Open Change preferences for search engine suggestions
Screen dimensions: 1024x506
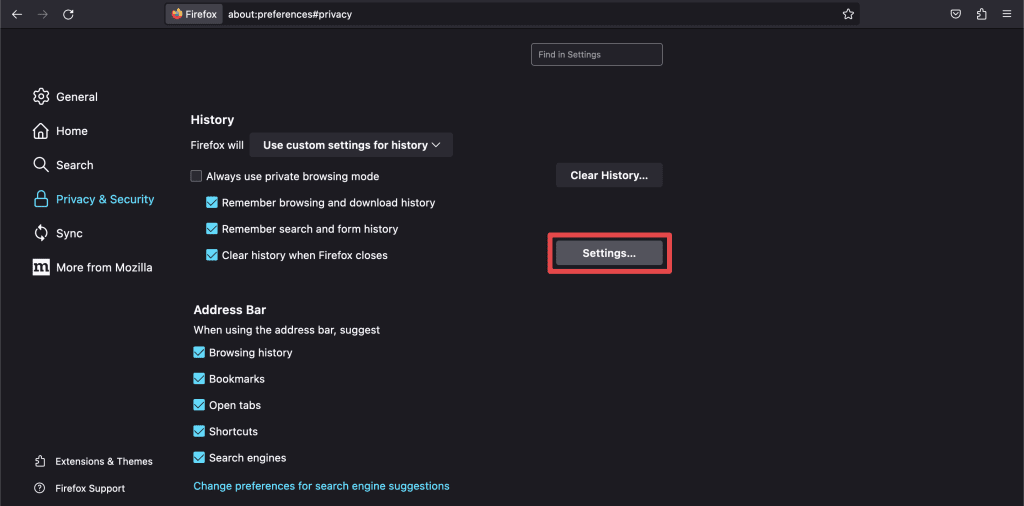pos(321,486)
